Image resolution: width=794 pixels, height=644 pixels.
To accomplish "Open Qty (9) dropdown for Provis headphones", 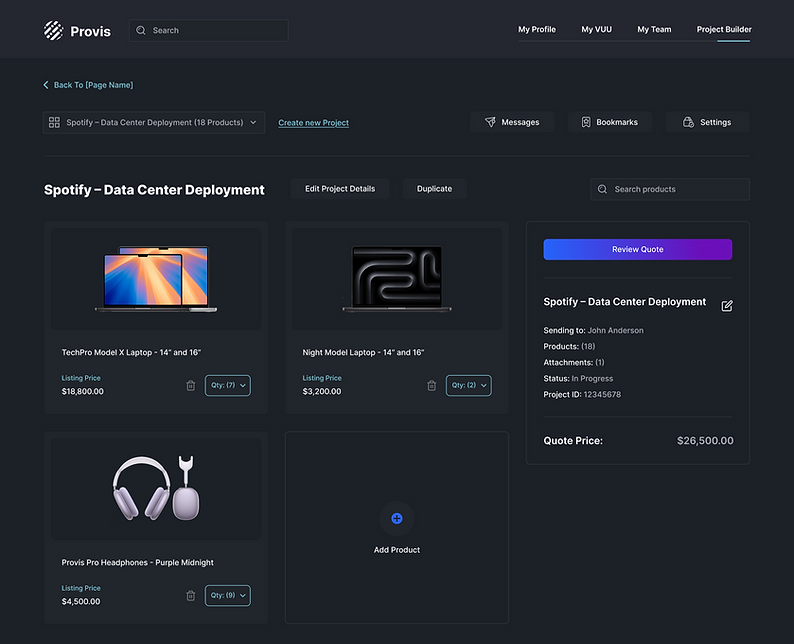I will point(228,596).
